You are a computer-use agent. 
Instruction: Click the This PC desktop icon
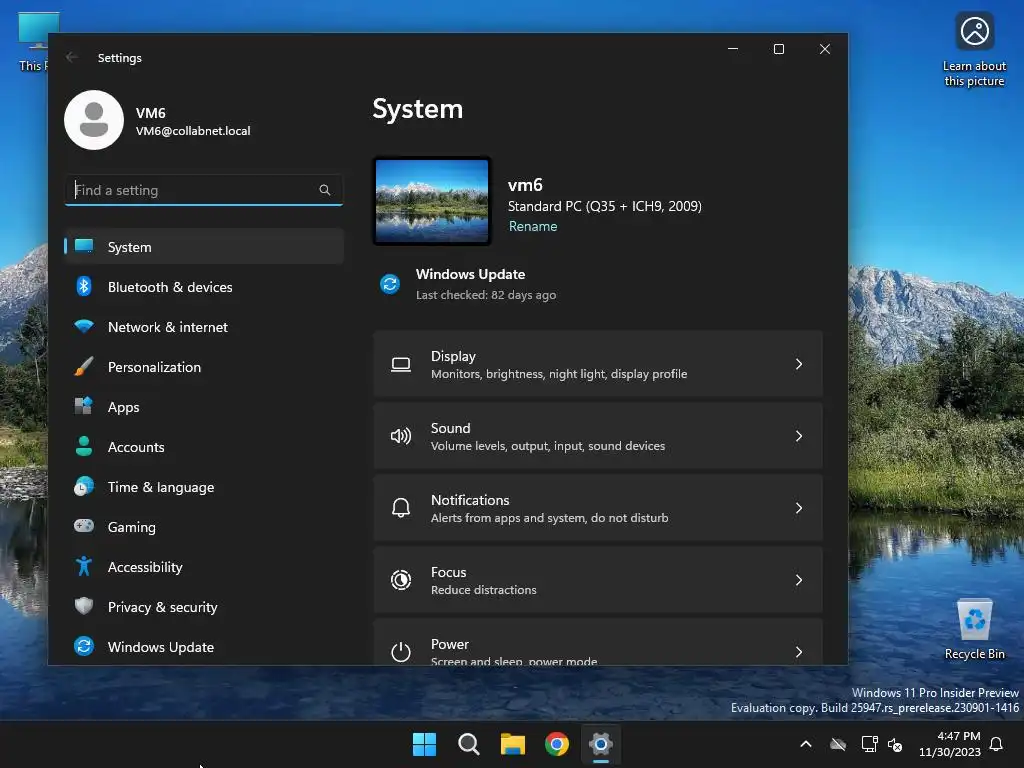(x=33, y=42)
